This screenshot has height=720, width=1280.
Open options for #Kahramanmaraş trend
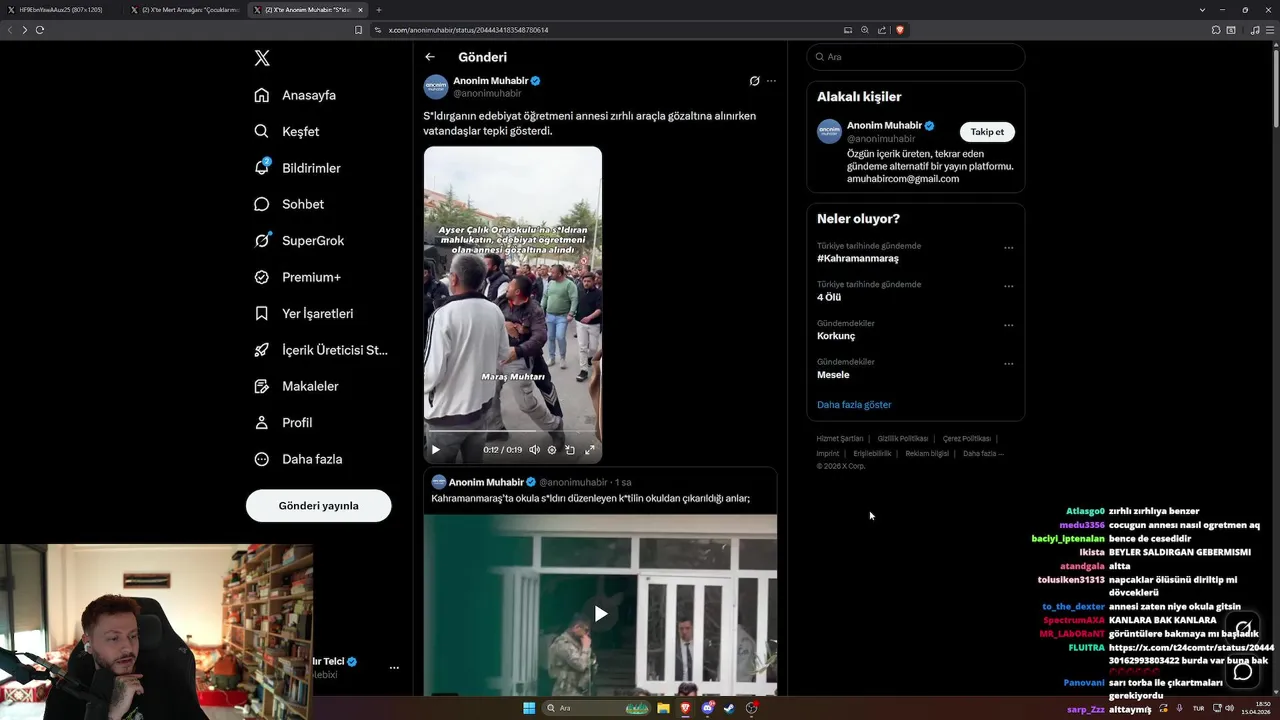click(x=1008, y=248)
